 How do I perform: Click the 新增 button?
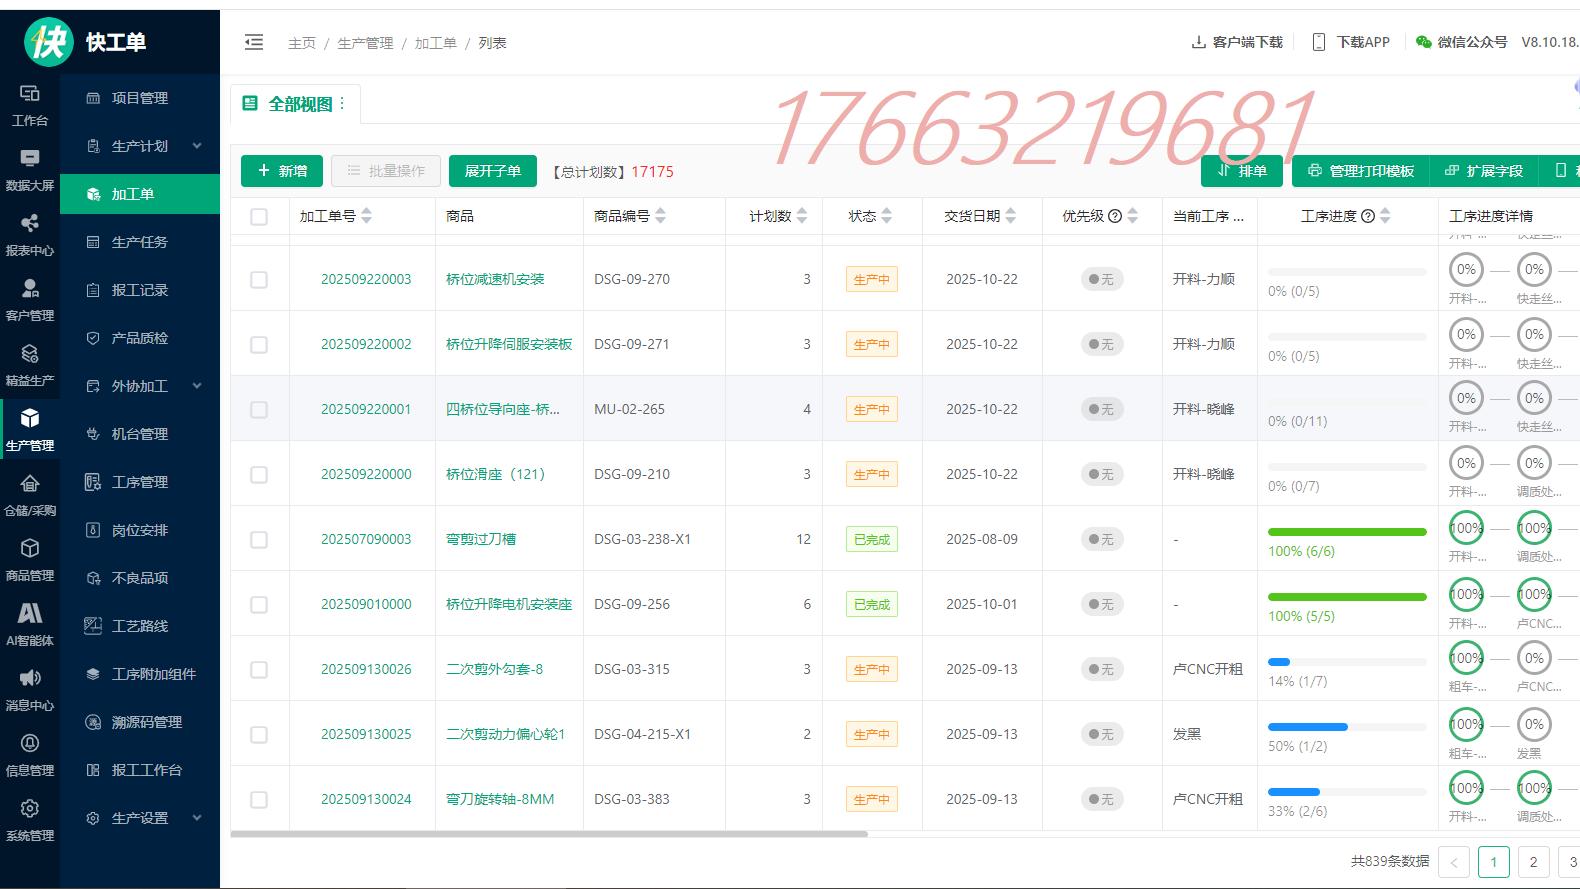[282, 171]
